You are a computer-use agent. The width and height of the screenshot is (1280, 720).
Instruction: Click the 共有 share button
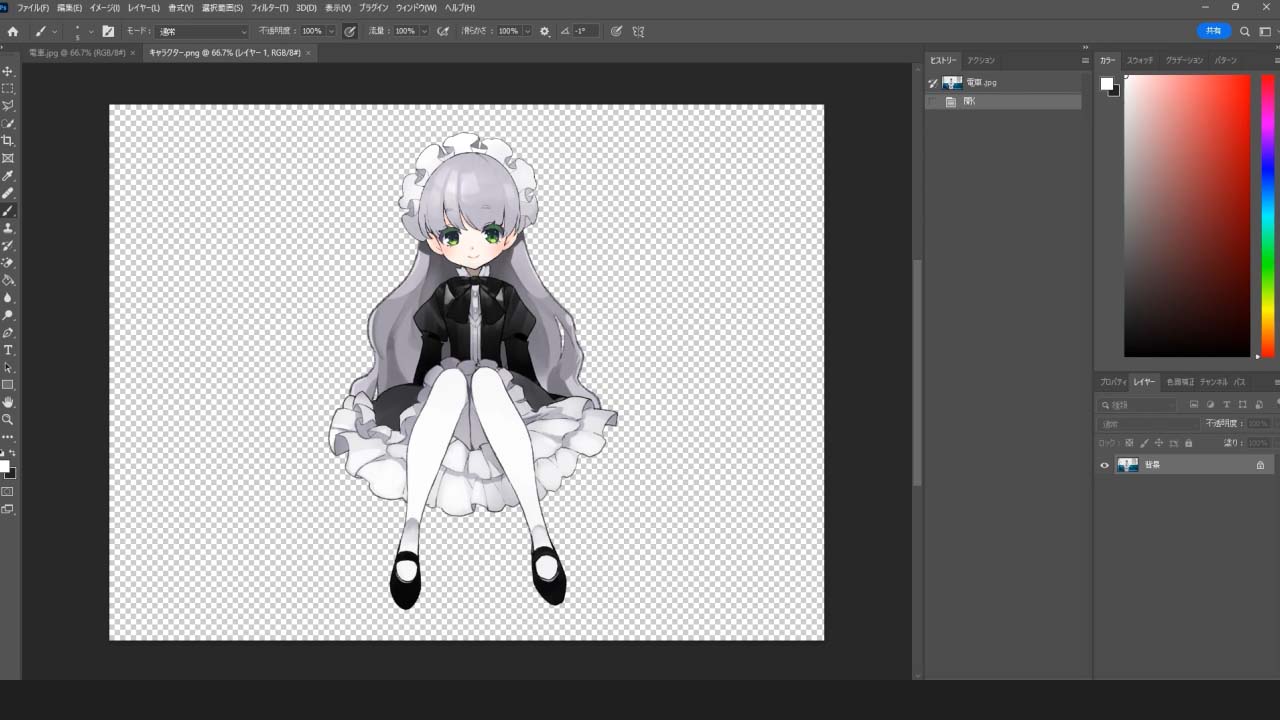click(x=1213, y=31)
